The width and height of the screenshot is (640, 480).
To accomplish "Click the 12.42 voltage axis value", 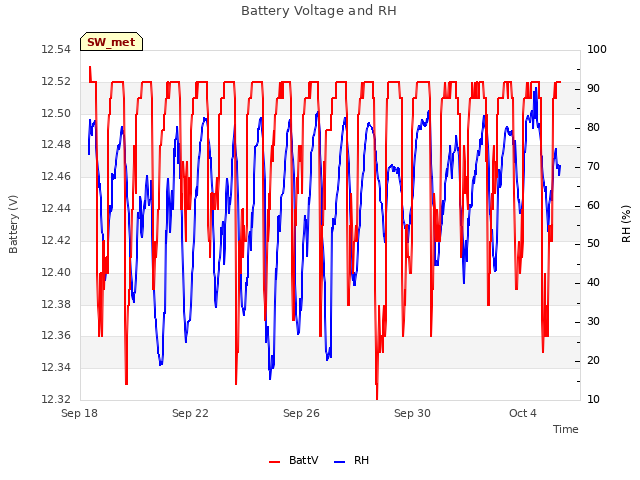I will click(56, 240).
